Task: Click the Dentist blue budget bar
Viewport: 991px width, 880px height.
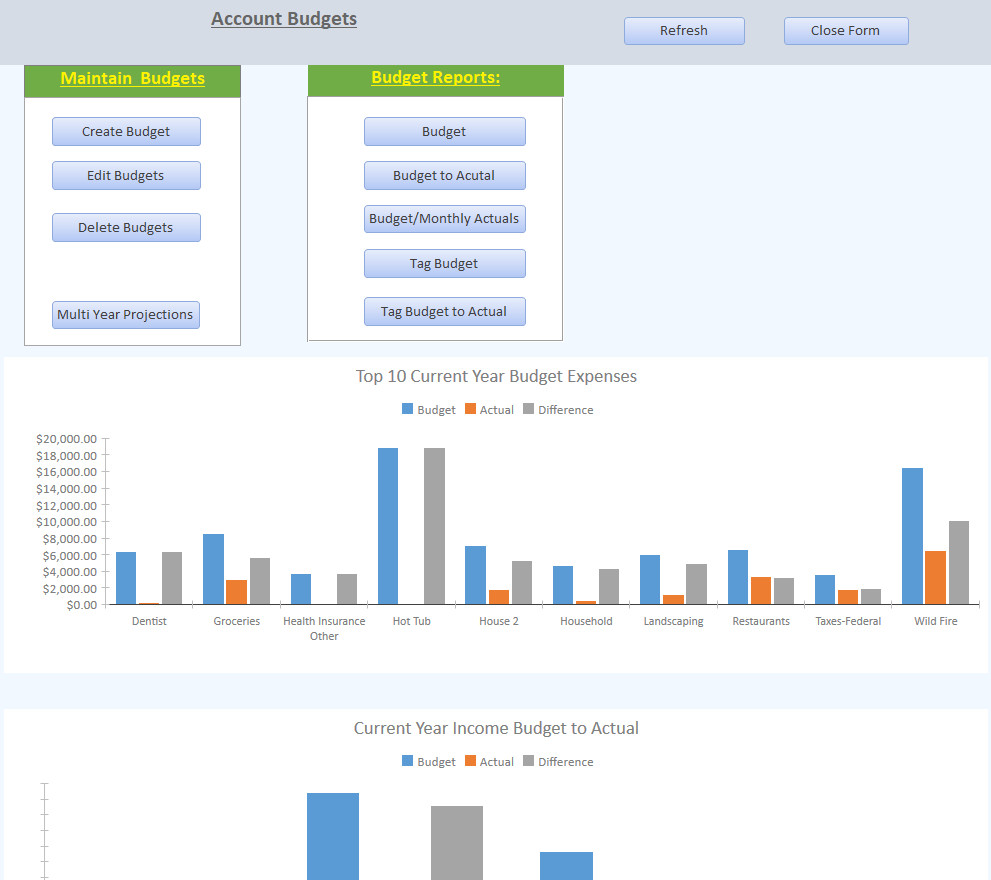Action: click(126, 578)
